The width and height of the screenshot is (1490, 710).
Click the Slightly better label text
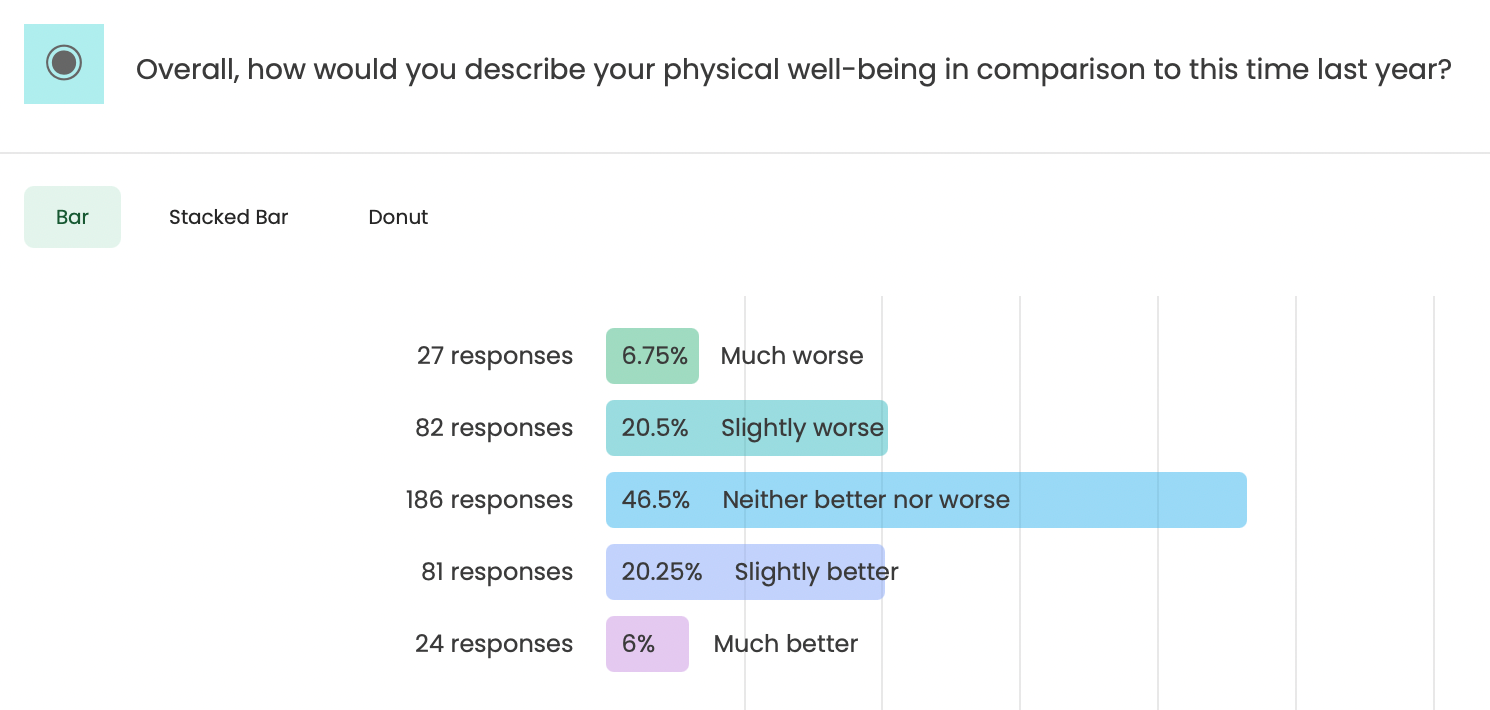click(x=816, y=572)
